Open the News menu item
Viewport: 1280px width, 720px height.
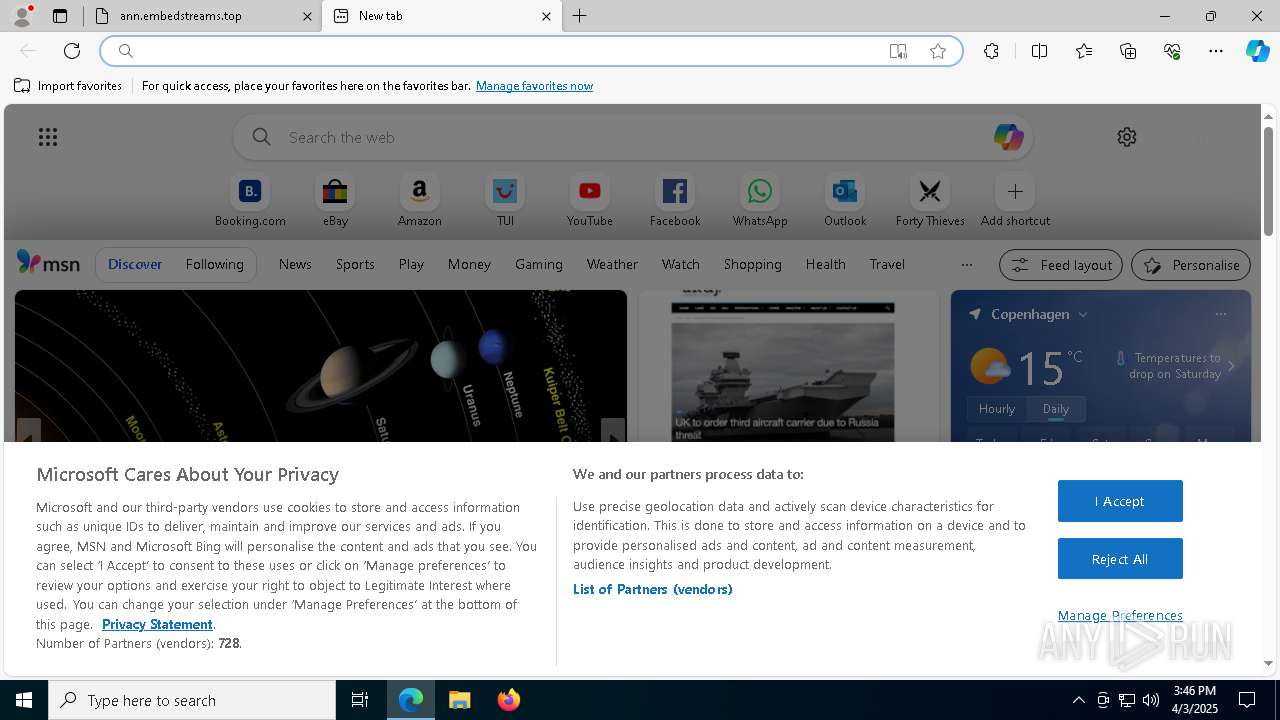click(295, 264)
